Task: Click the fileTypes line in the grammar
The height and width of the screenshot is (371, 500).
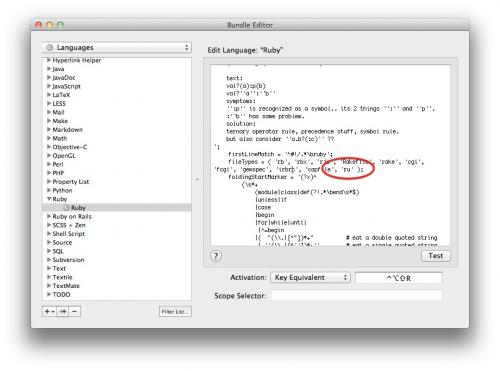Action: point(326,162)
